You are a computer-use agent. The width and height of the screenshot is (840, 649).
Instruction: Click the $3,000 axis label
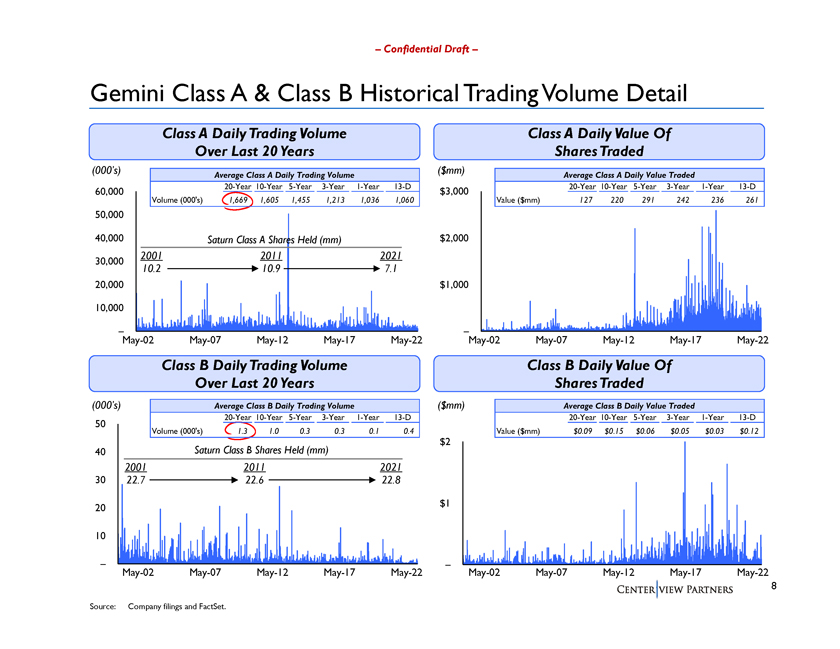(454, 191)
